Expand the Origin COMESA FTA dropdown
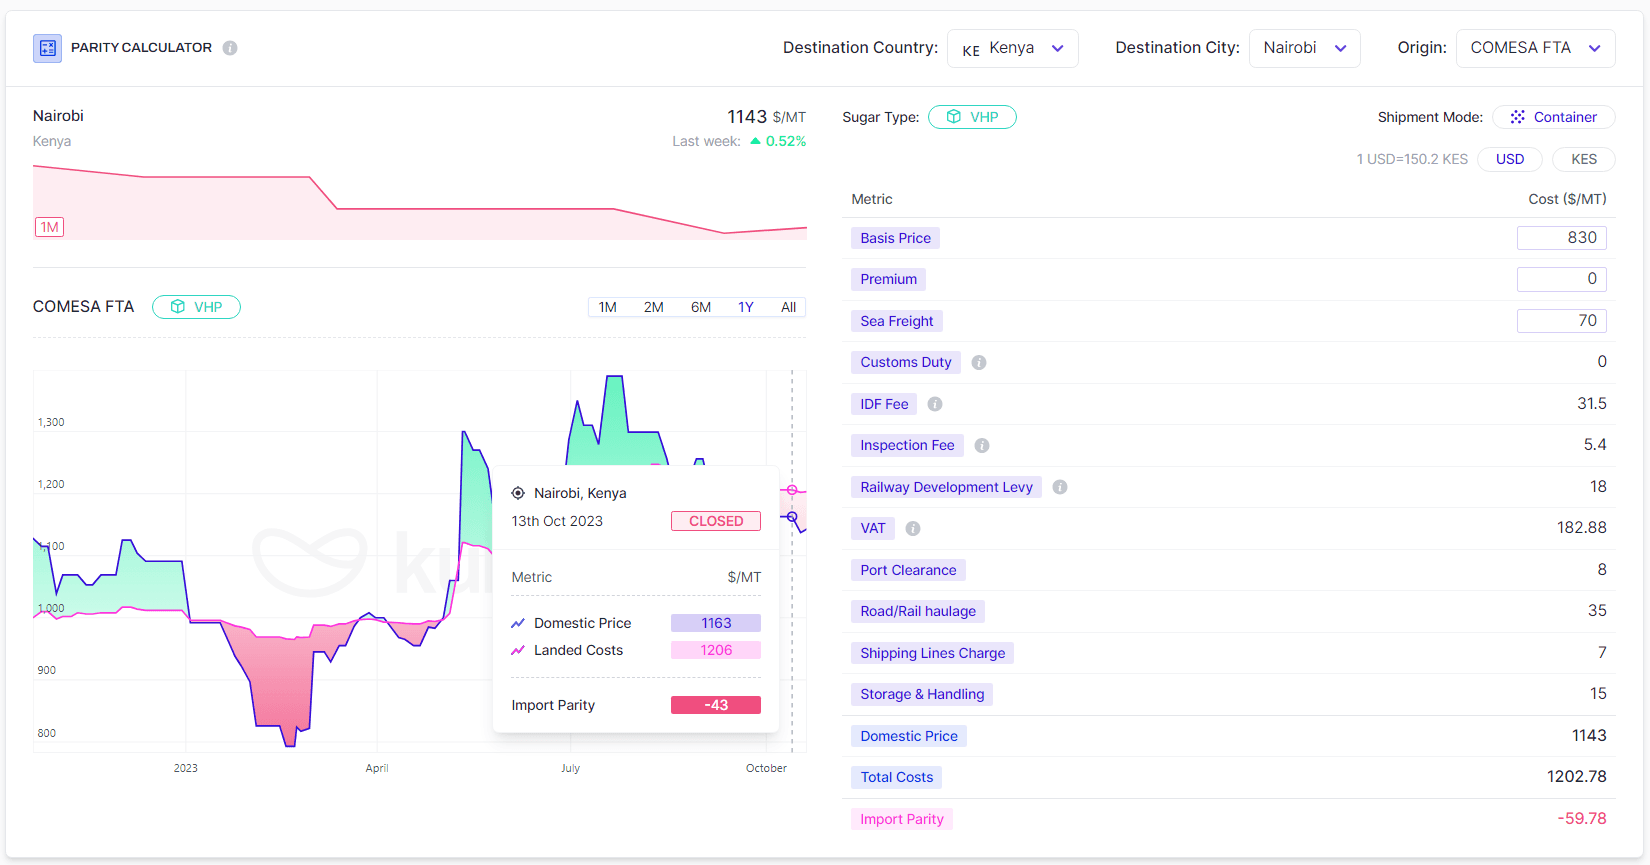The width and height of the screenshot is (1650, 865). [x=1535, y=48]
